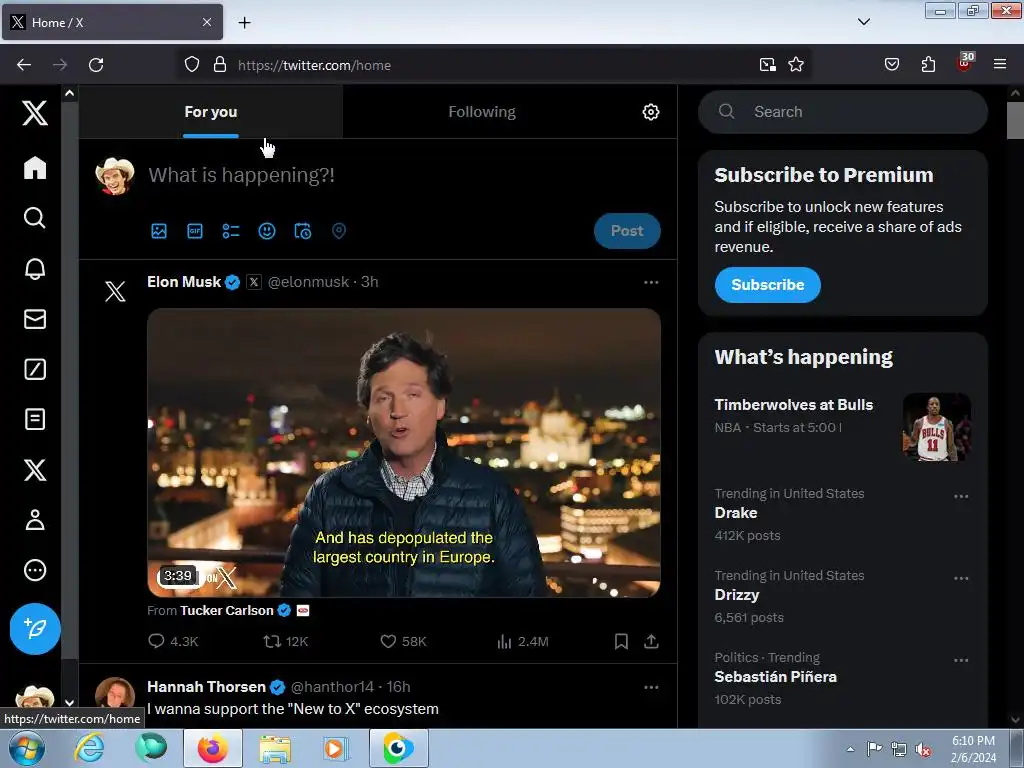The image size is (1024, 768).
Task: Repost Elon Musk's post (12K)
Action: 285,641
